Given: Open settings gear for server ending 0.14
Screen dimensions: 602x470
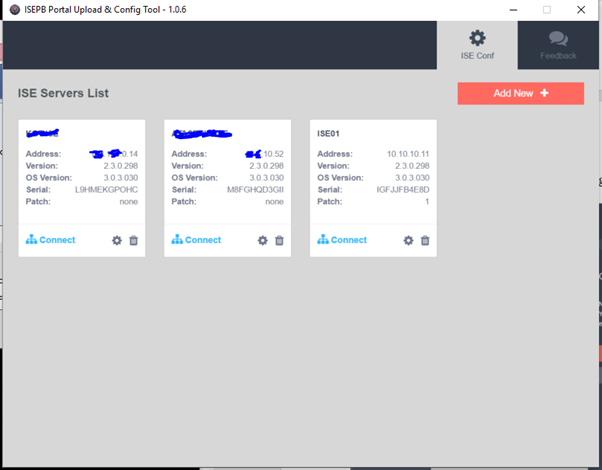Looking at the screenshot, I should 117,240.
